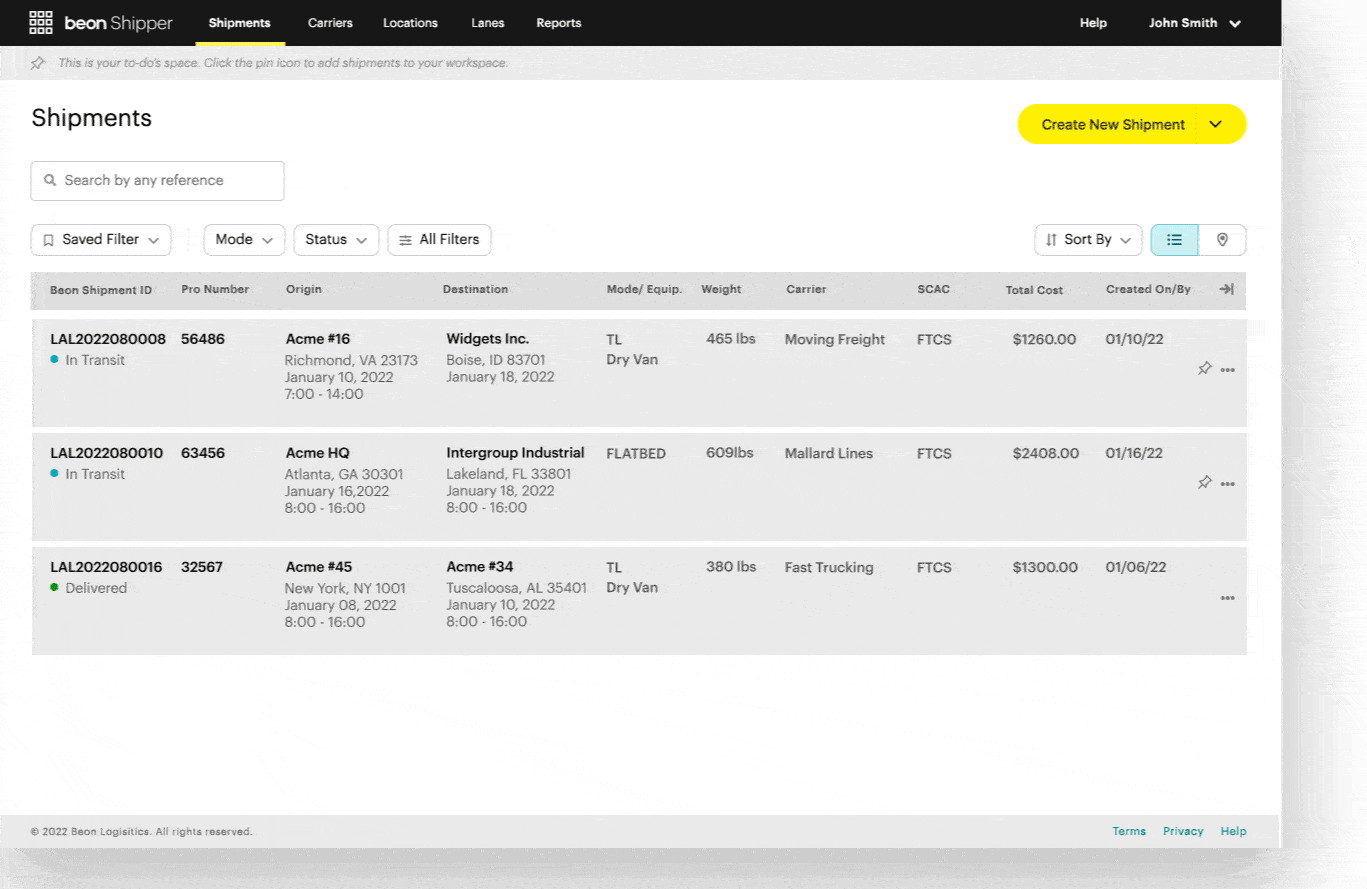Click Pro Number 63456

click(x=203, y=453)
